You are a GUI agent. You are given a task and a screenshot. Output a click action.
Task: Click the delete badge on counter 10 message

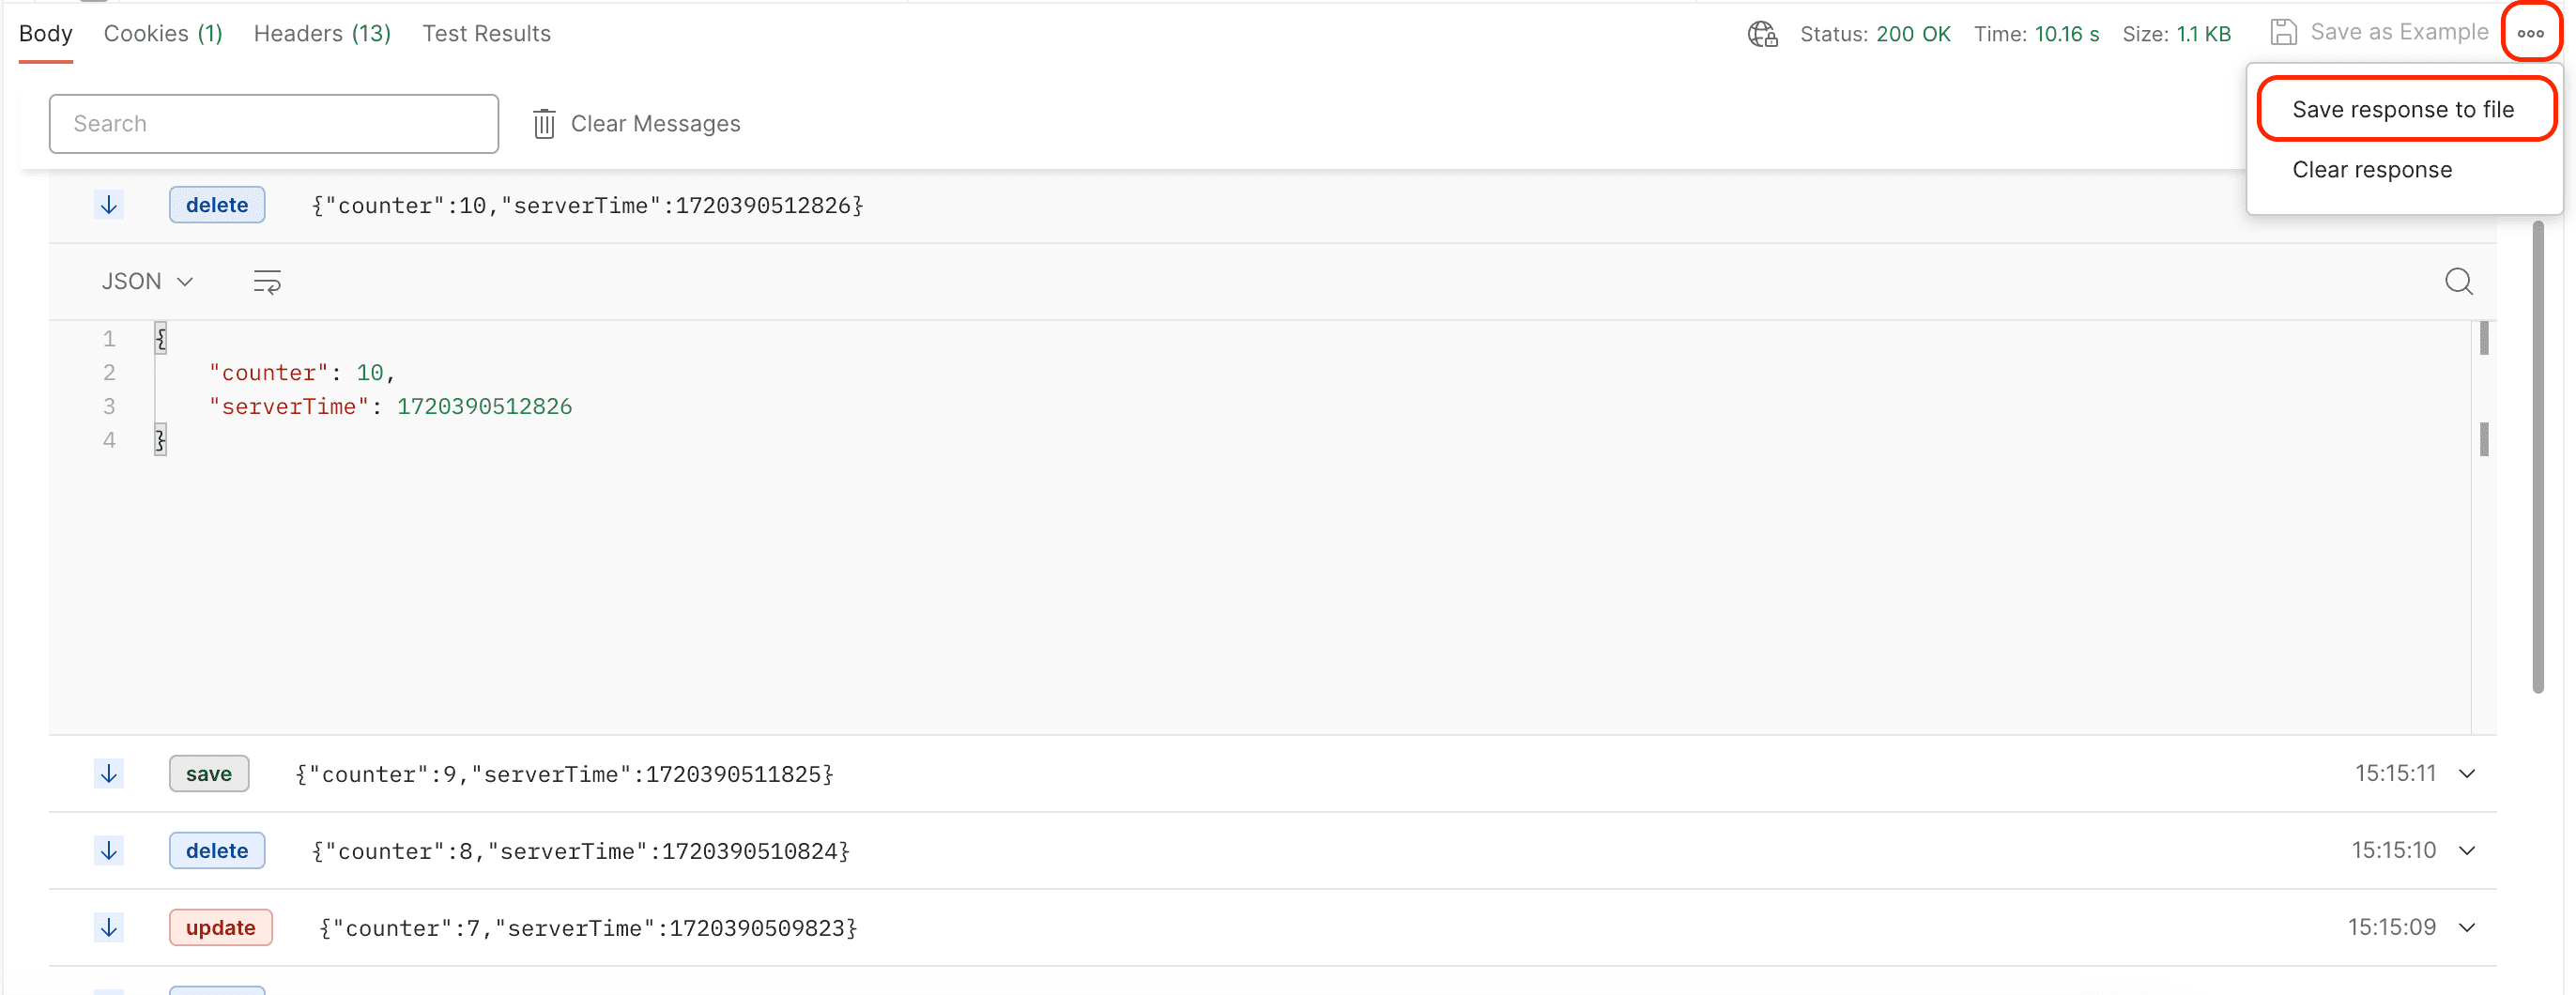click(217, 205)
